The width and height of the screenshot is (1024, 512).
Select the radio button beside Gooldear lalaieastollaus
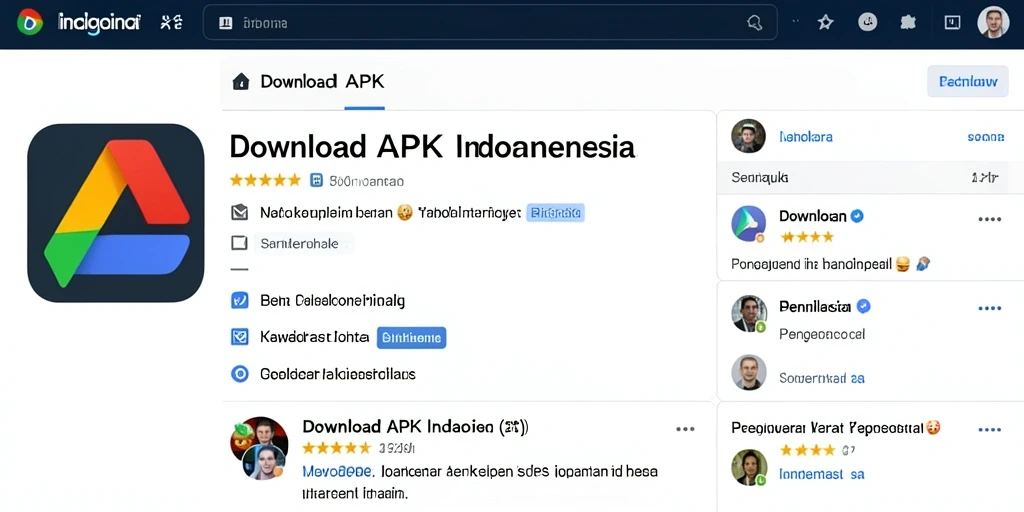(240, 374)
